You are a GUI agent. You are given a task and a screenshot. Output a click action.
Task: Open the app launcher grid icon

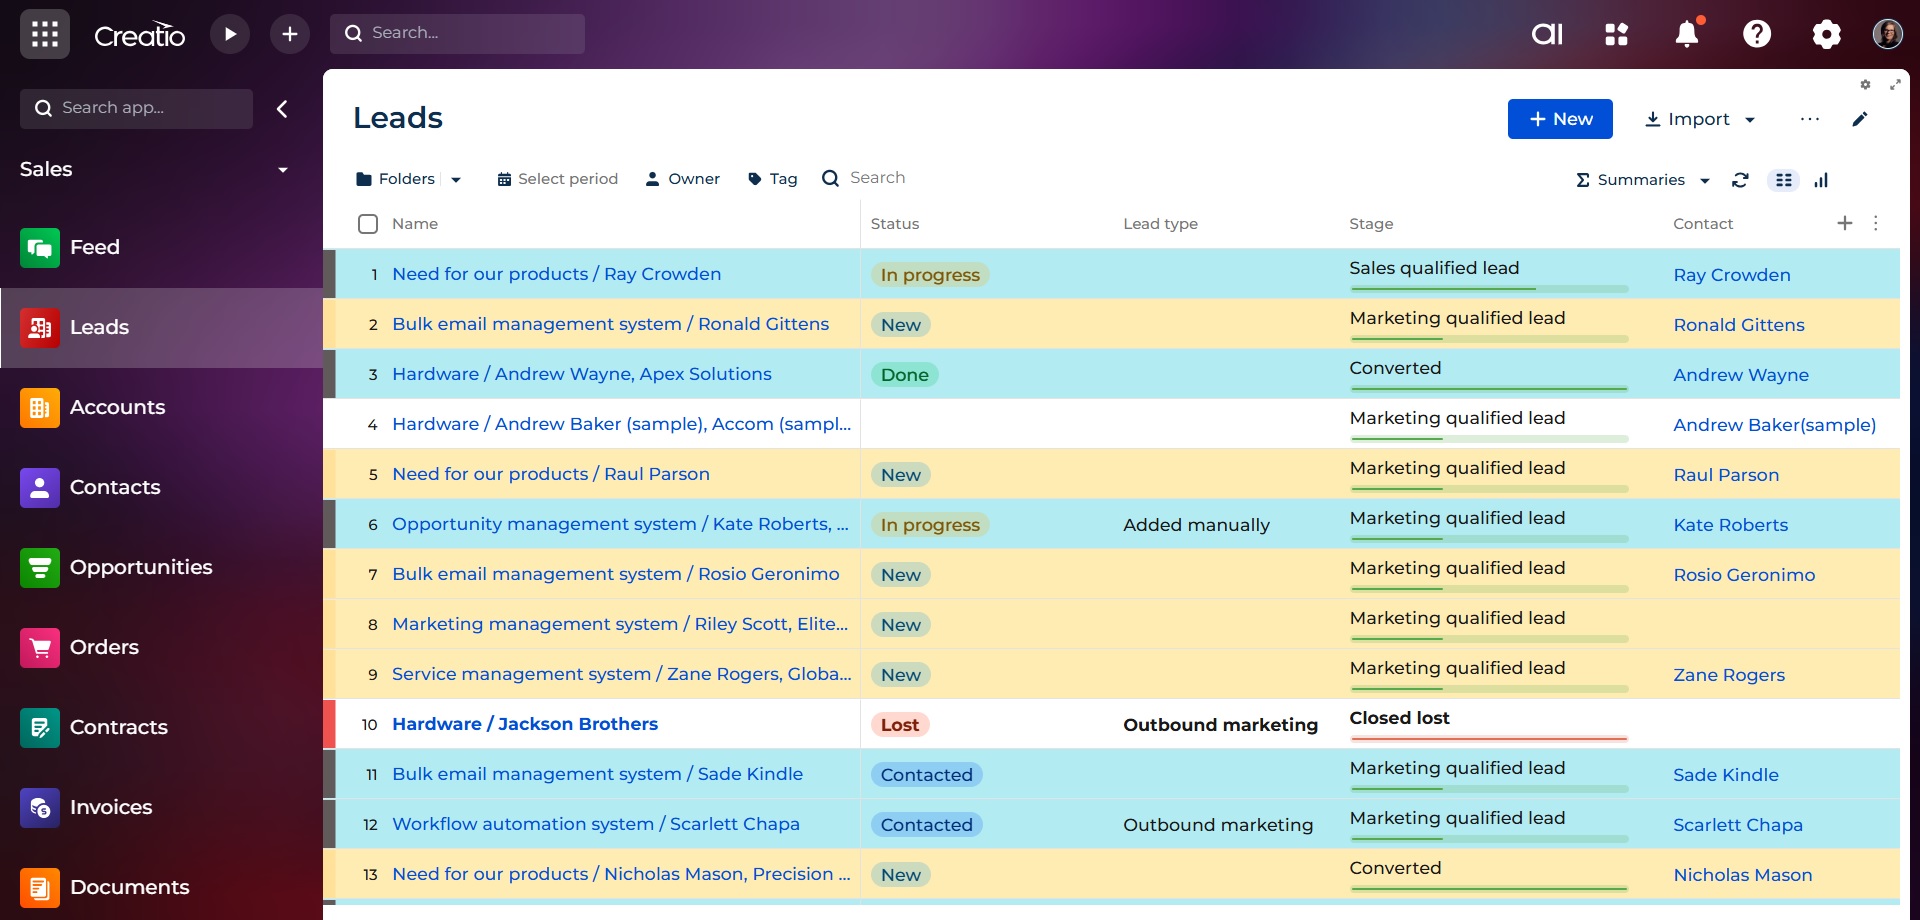[44, 34]
